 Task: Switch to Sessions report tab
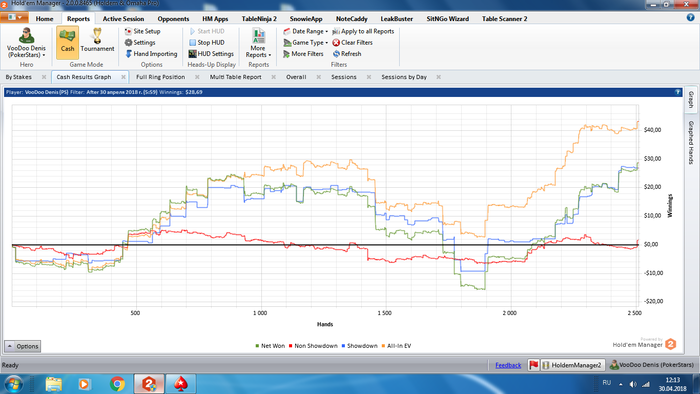point(344,77)
